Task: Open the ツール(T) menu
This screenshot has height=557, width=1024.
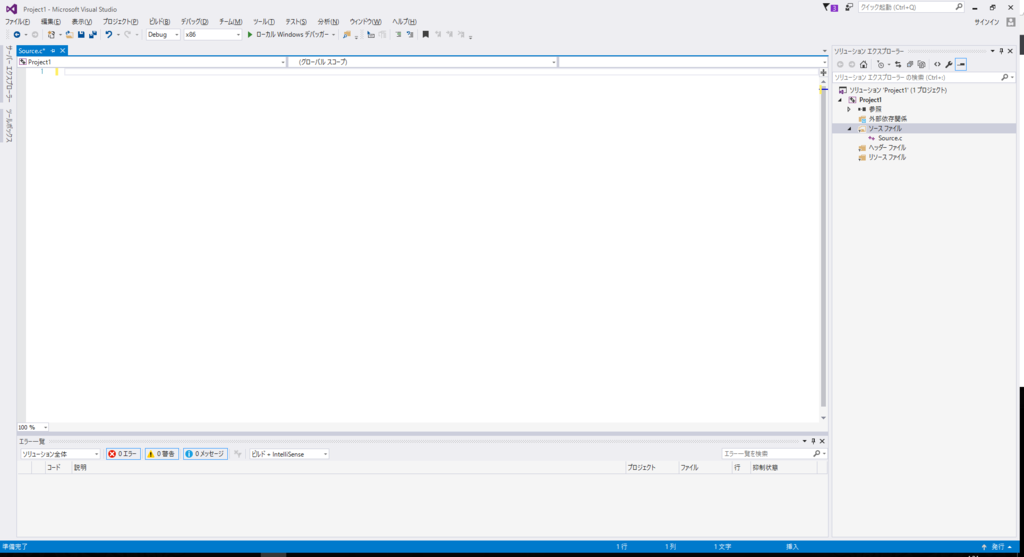Action: click(264, 22)
